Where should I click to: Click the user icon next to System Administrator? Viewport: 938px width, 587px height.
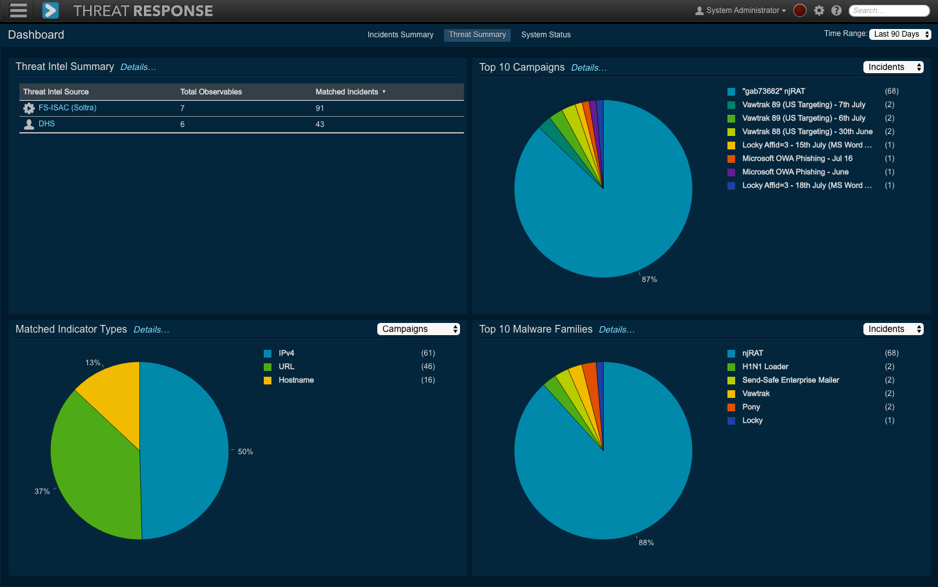[699, 11]
